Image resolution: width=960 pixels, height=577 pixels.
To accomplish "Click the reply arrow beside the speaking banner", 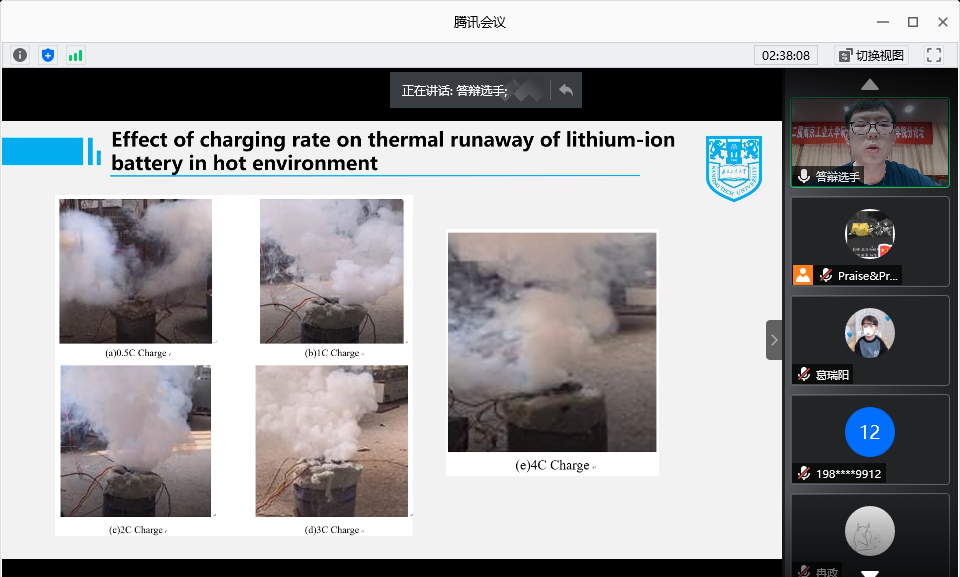I will coord(566,90).
